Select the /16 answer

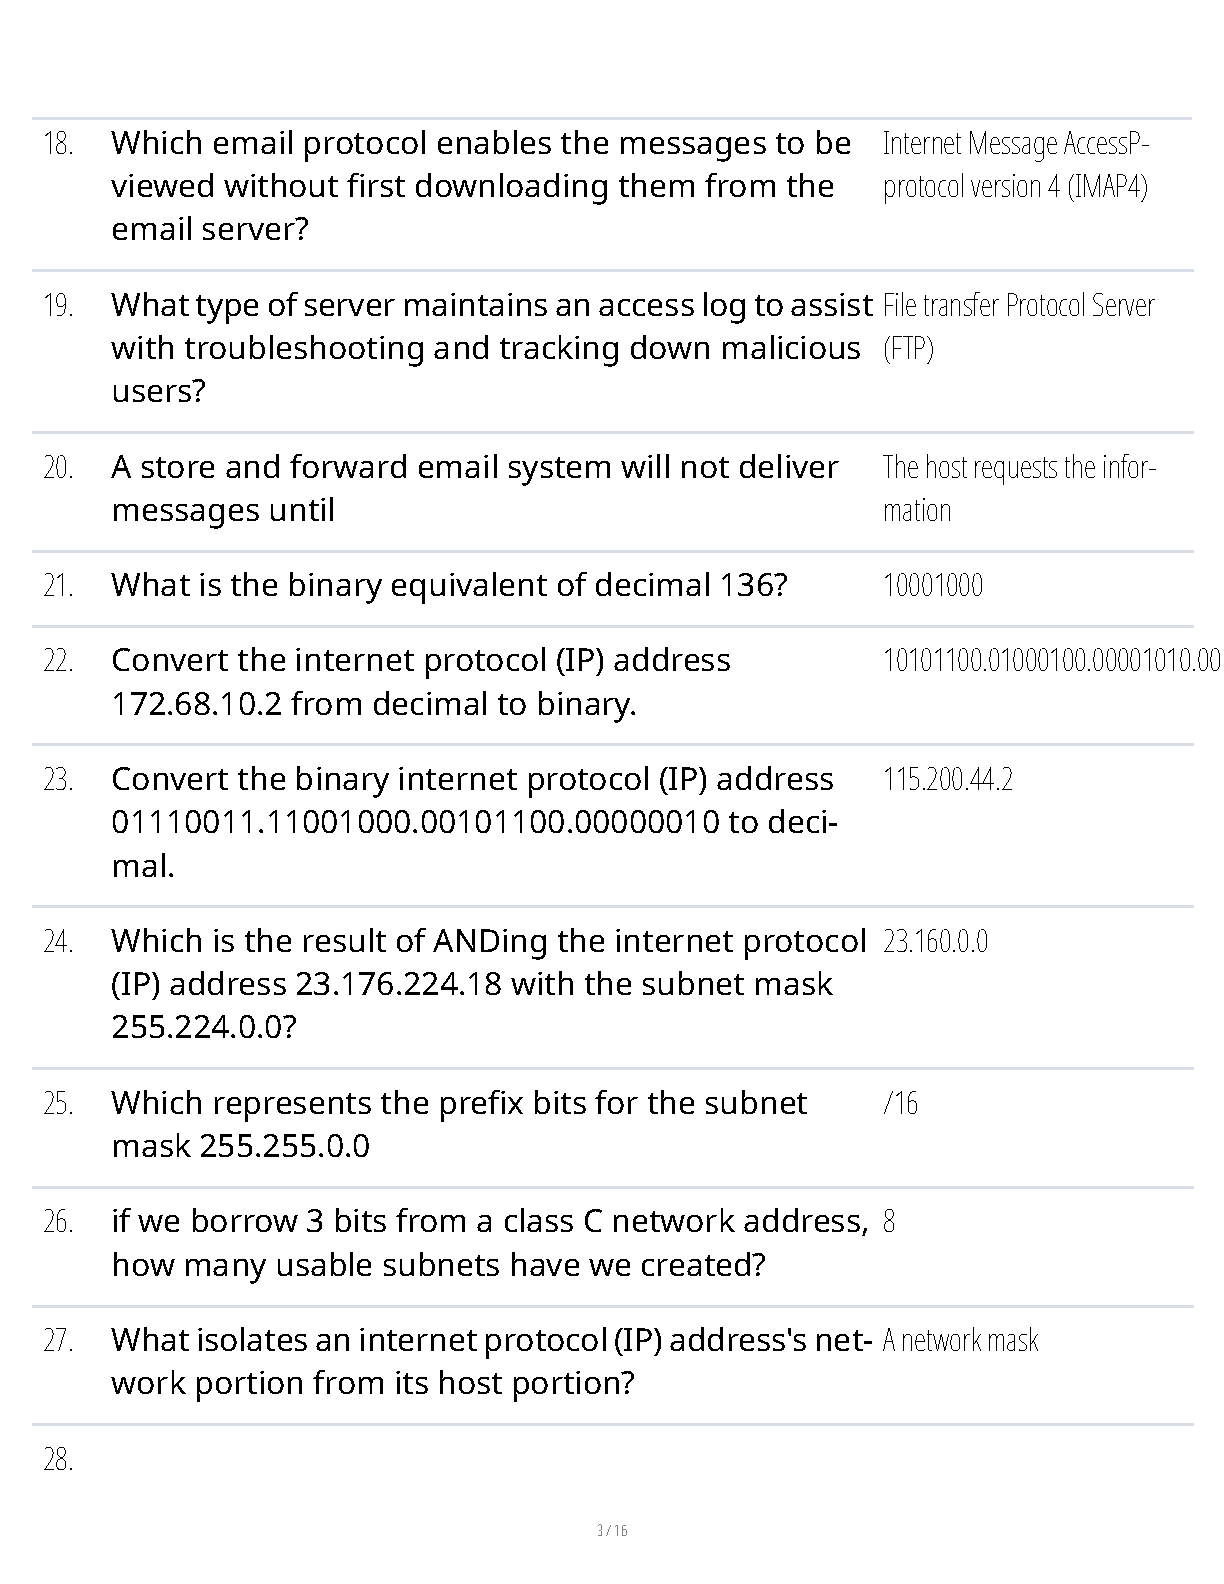[900, 1104]
